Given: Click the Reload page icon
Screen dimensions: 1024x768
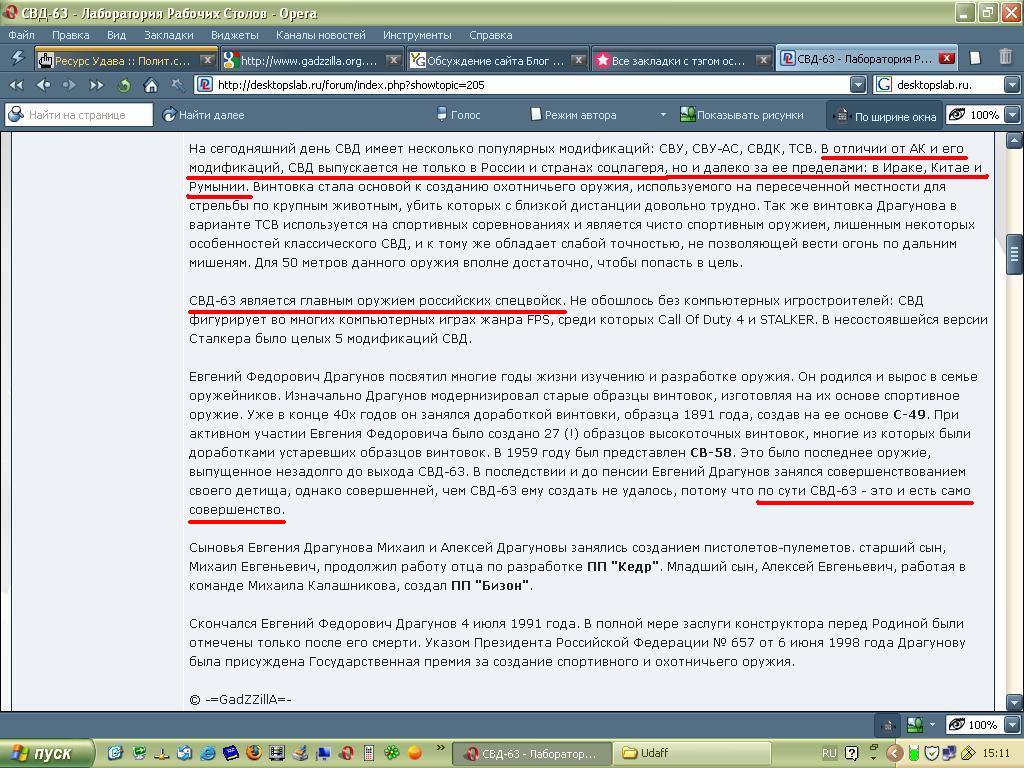Looking at the screenshot, I should click(124, 85).
